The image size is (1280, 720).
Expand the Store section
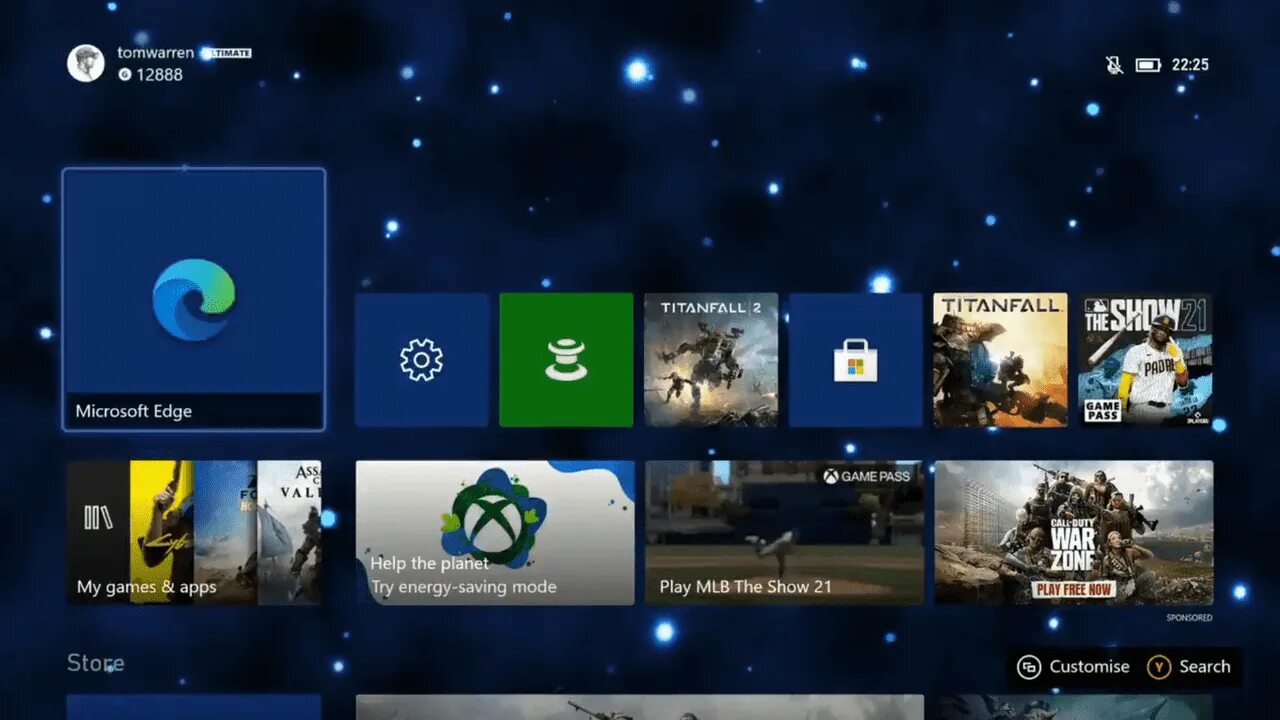tap(95, 663)
